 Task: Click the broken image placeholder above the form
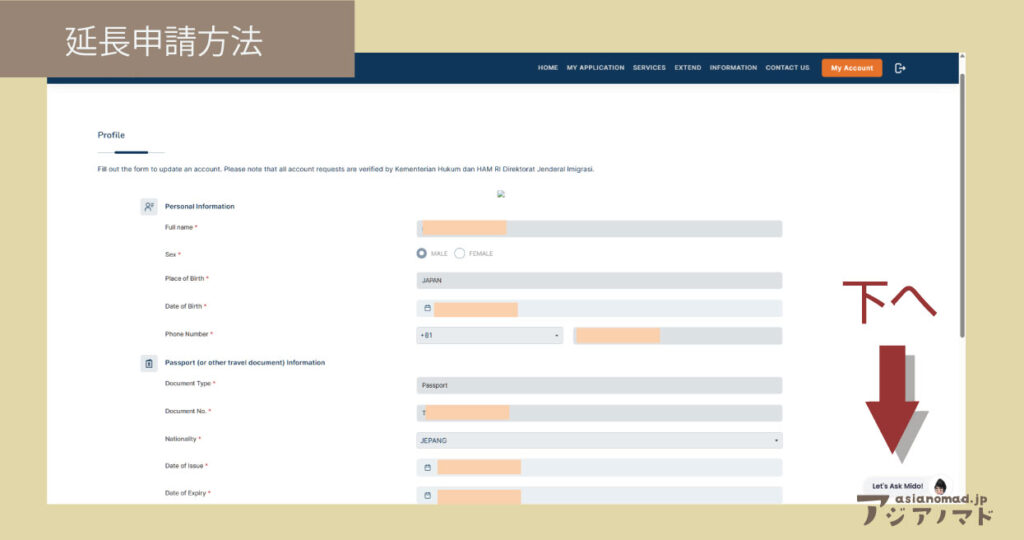[501, 195]
